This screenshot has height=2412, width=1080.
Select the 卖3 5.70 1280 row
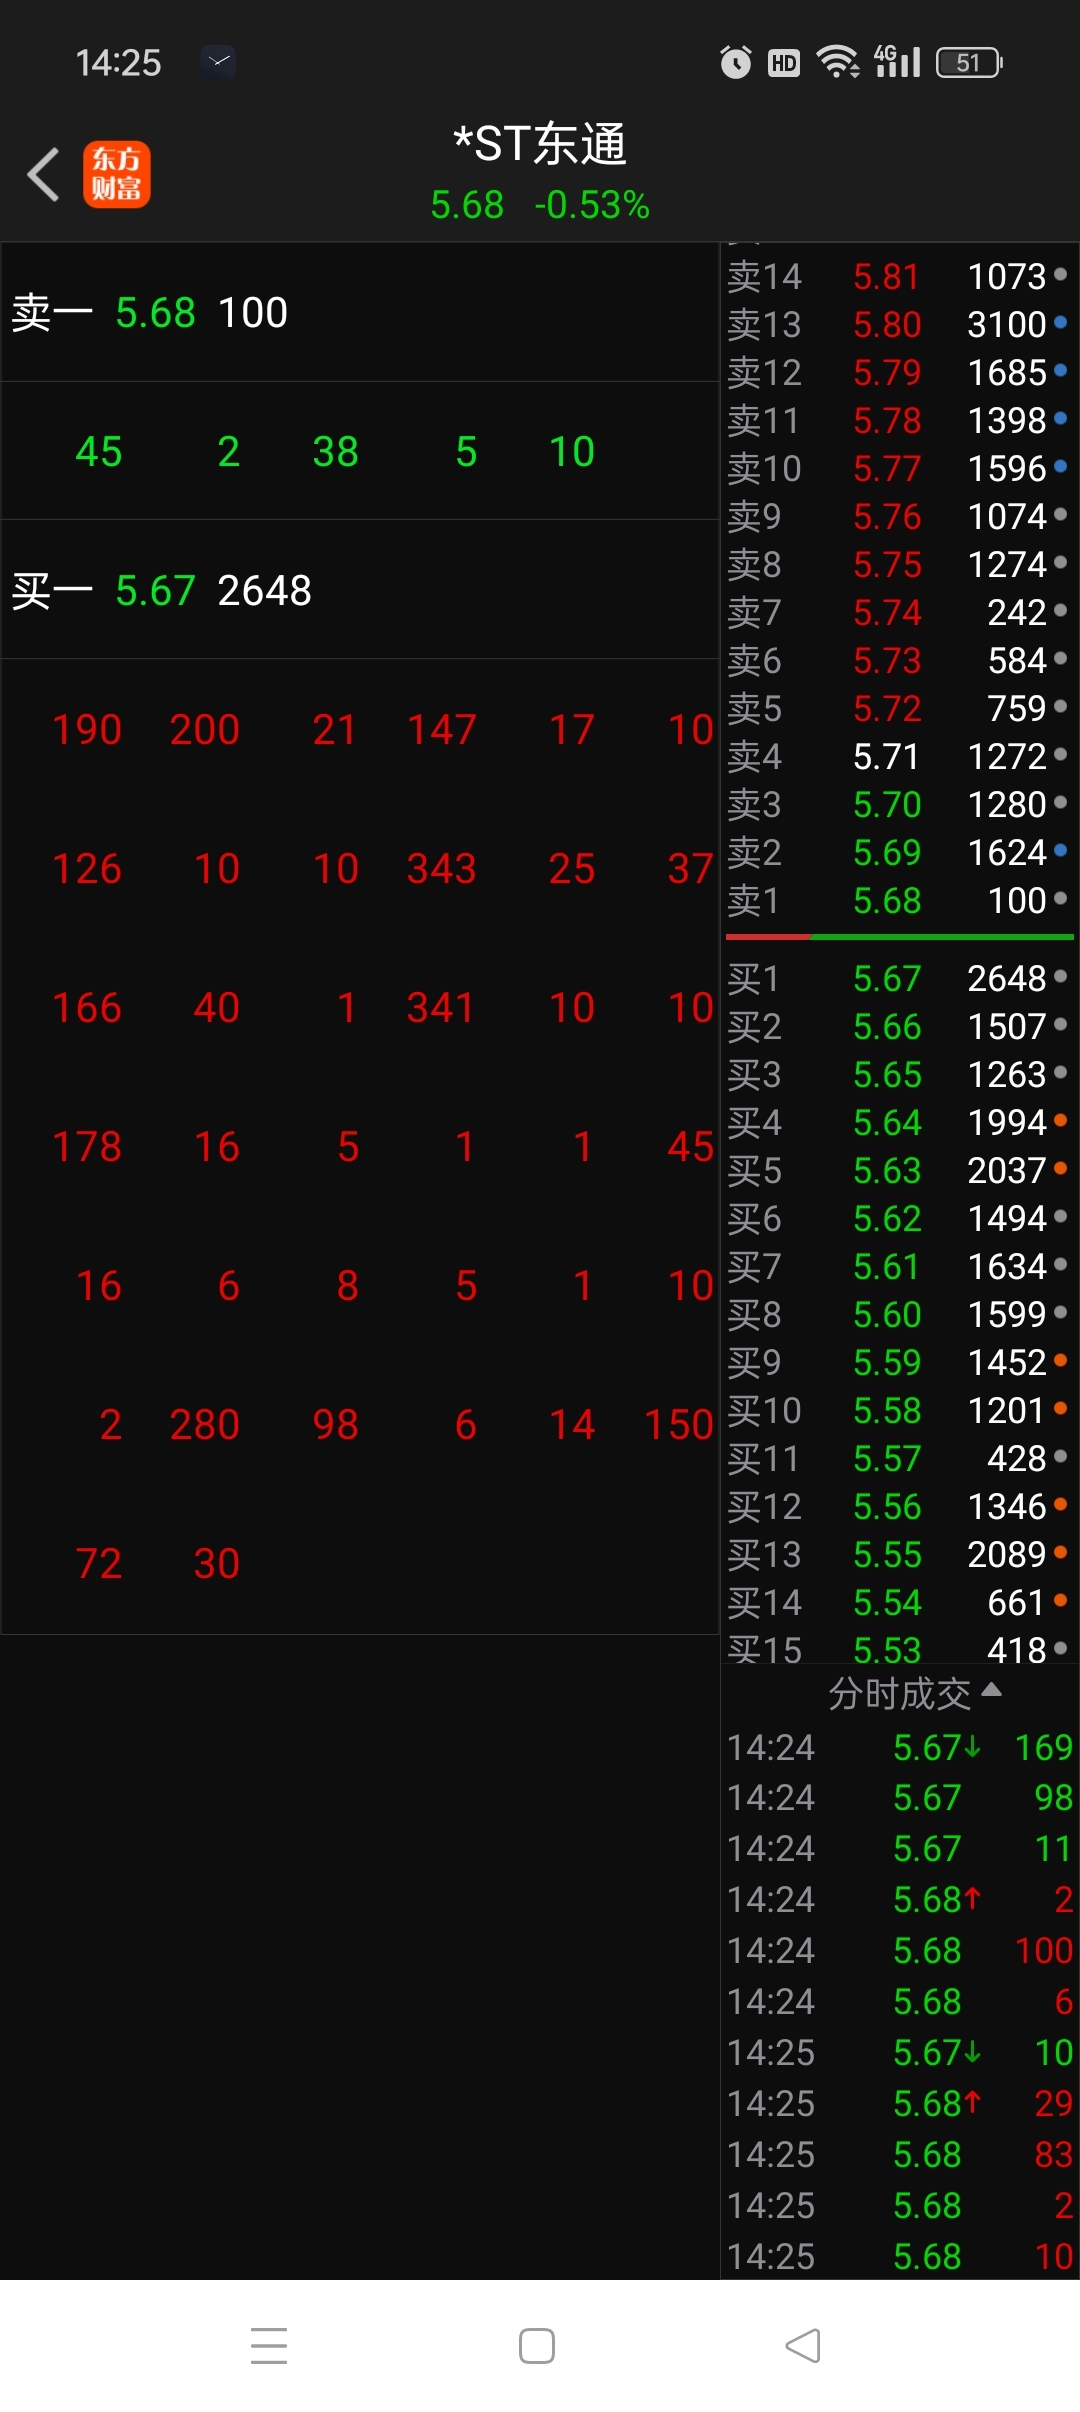pos(898,804)
